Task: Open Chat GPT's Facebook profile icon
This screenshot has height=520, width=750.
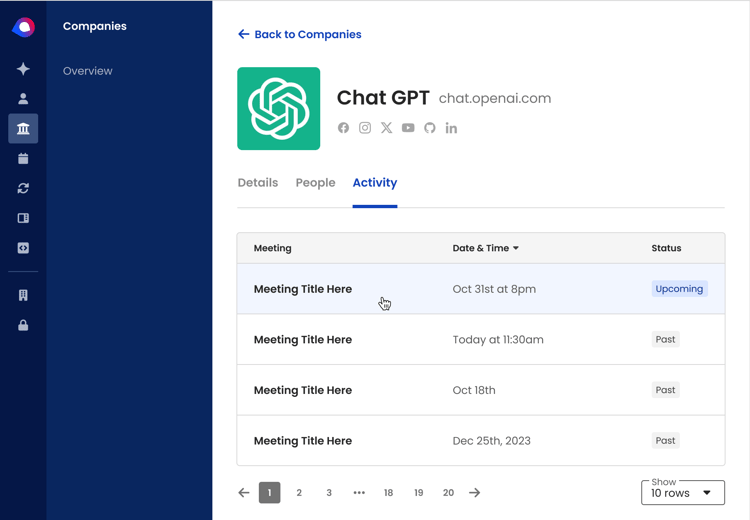Action: click(343, 128)
